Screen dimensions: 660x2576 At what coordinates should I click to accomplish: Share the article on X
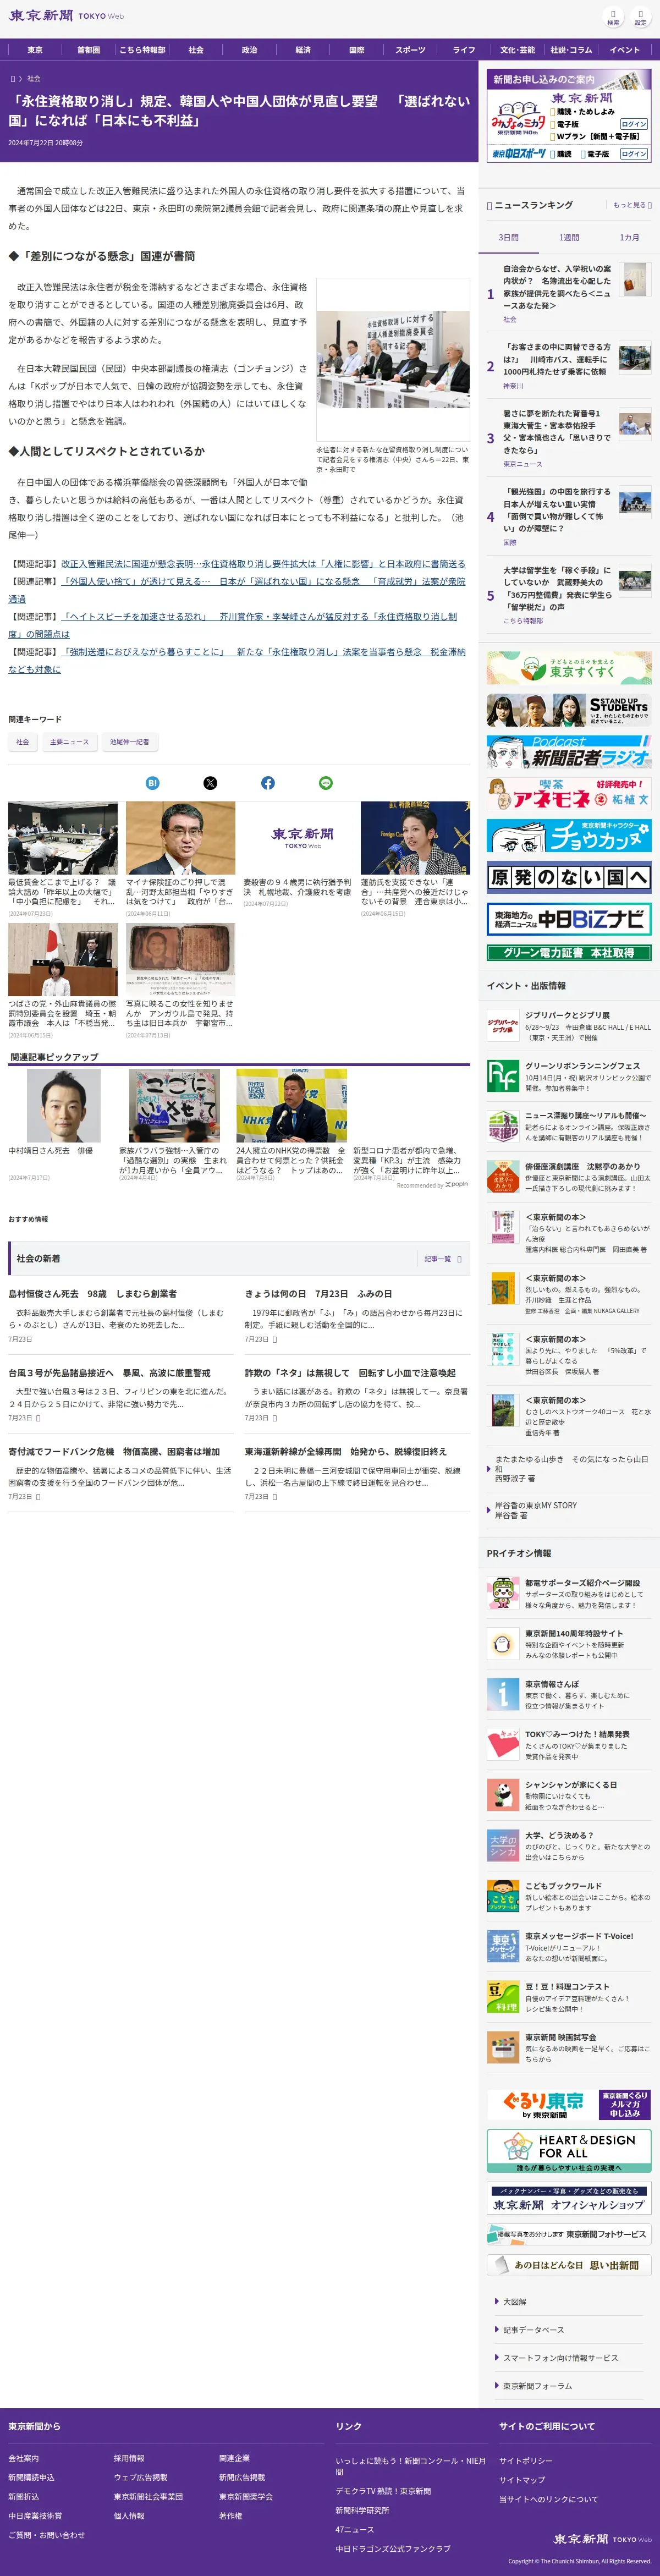210,783
